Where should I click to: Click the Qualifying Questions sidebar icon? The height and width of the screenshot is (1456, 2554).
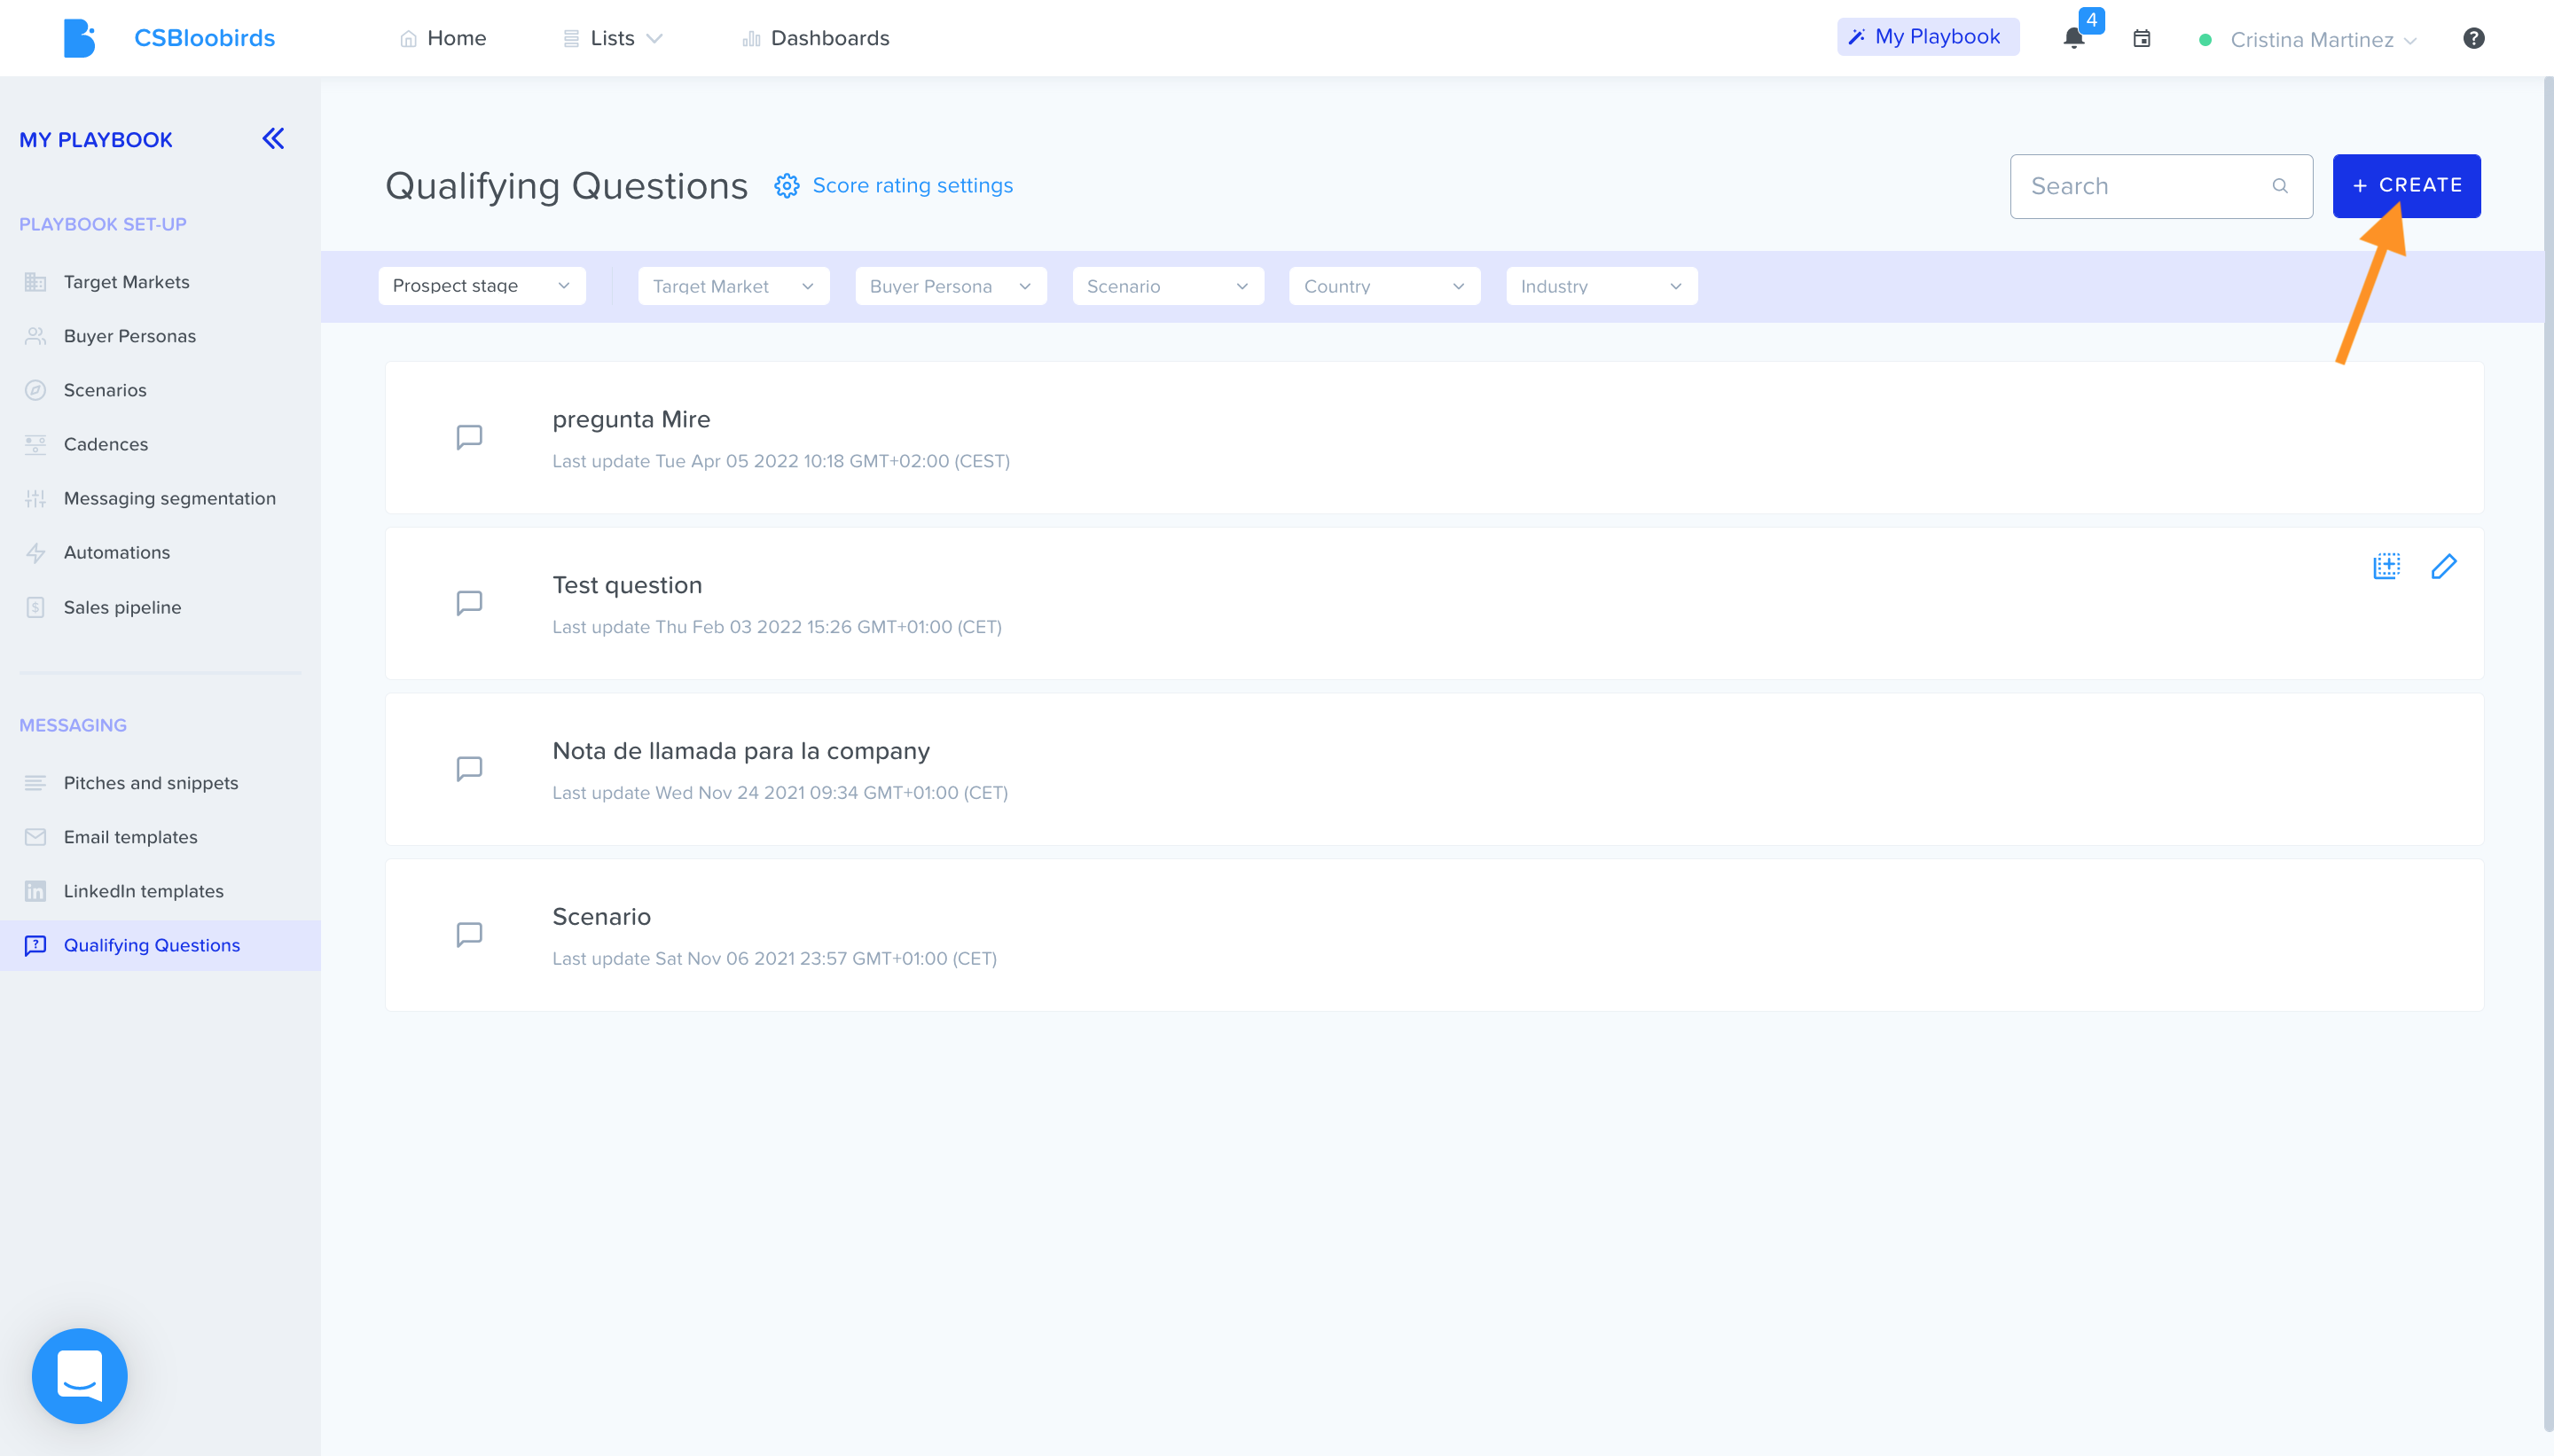(x=35, y=945)
